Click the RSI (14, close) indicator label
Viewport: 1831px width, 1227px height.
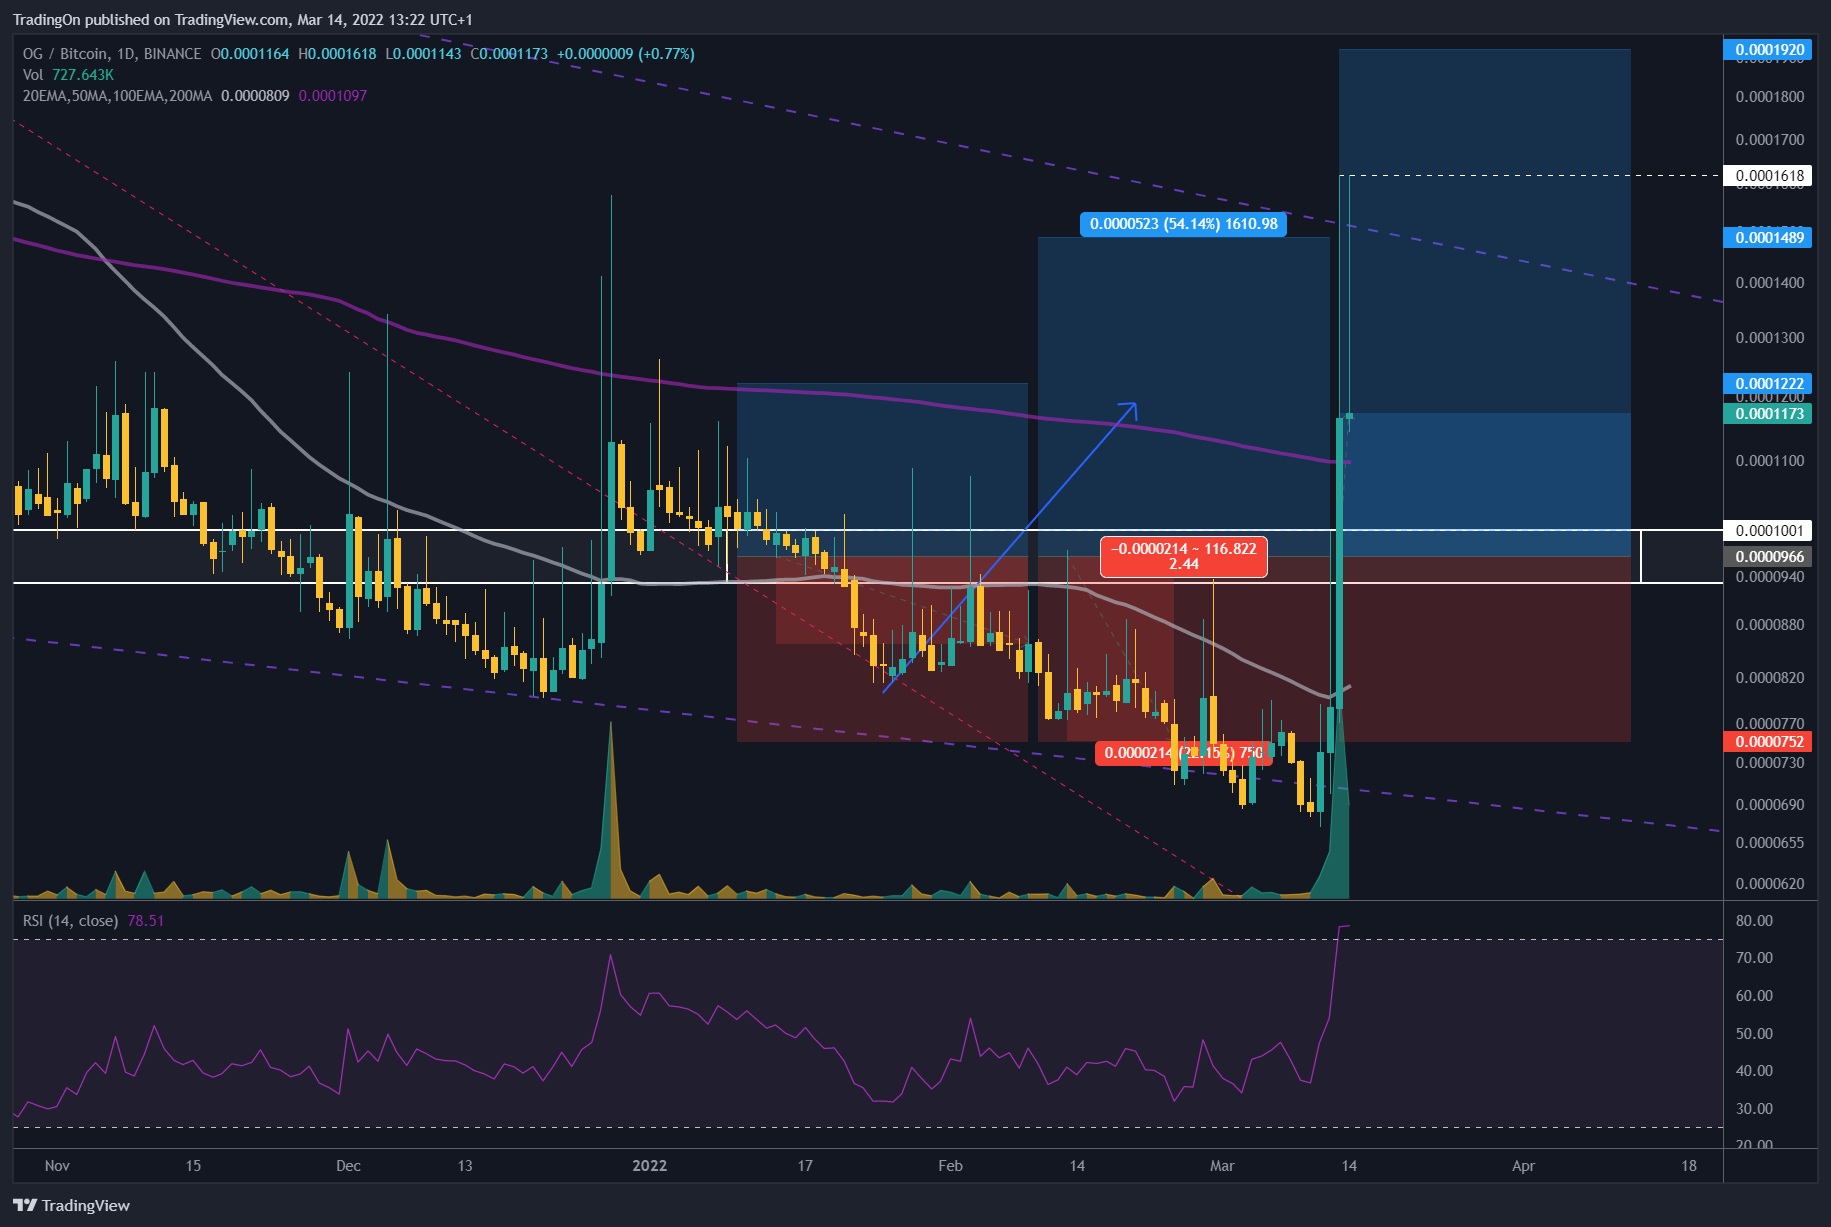click(70, 921)
